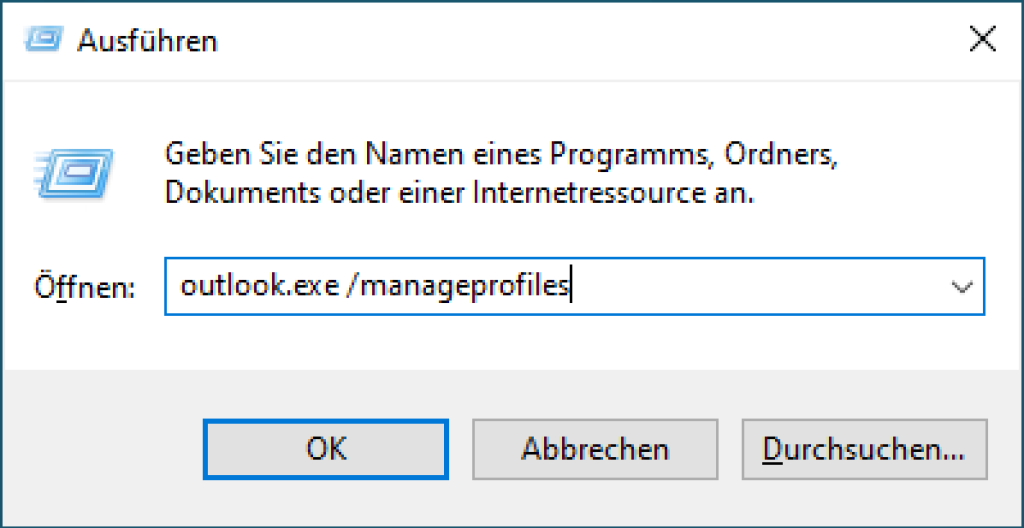
Task: Click the small Run icon in title bar
Action: point(44,41)
